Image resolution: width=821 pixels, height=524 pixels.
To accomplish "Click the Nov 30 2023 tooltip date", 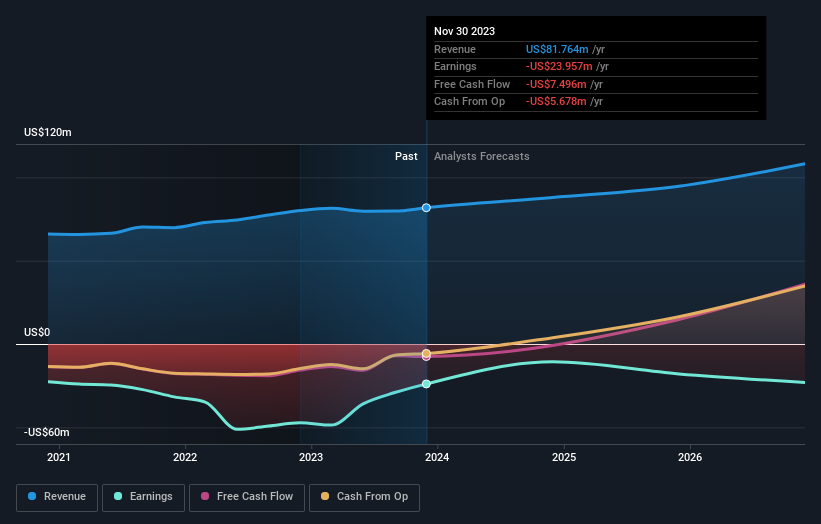I will (464, 31).
